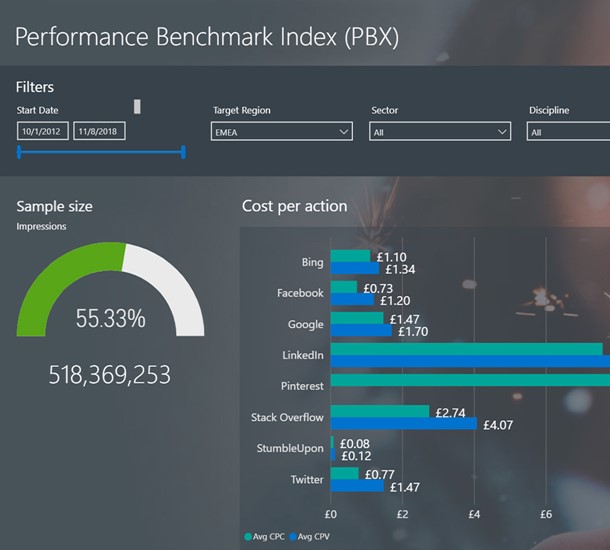
Task: Click the Sample size heading
Action: [x=54, y=206]
